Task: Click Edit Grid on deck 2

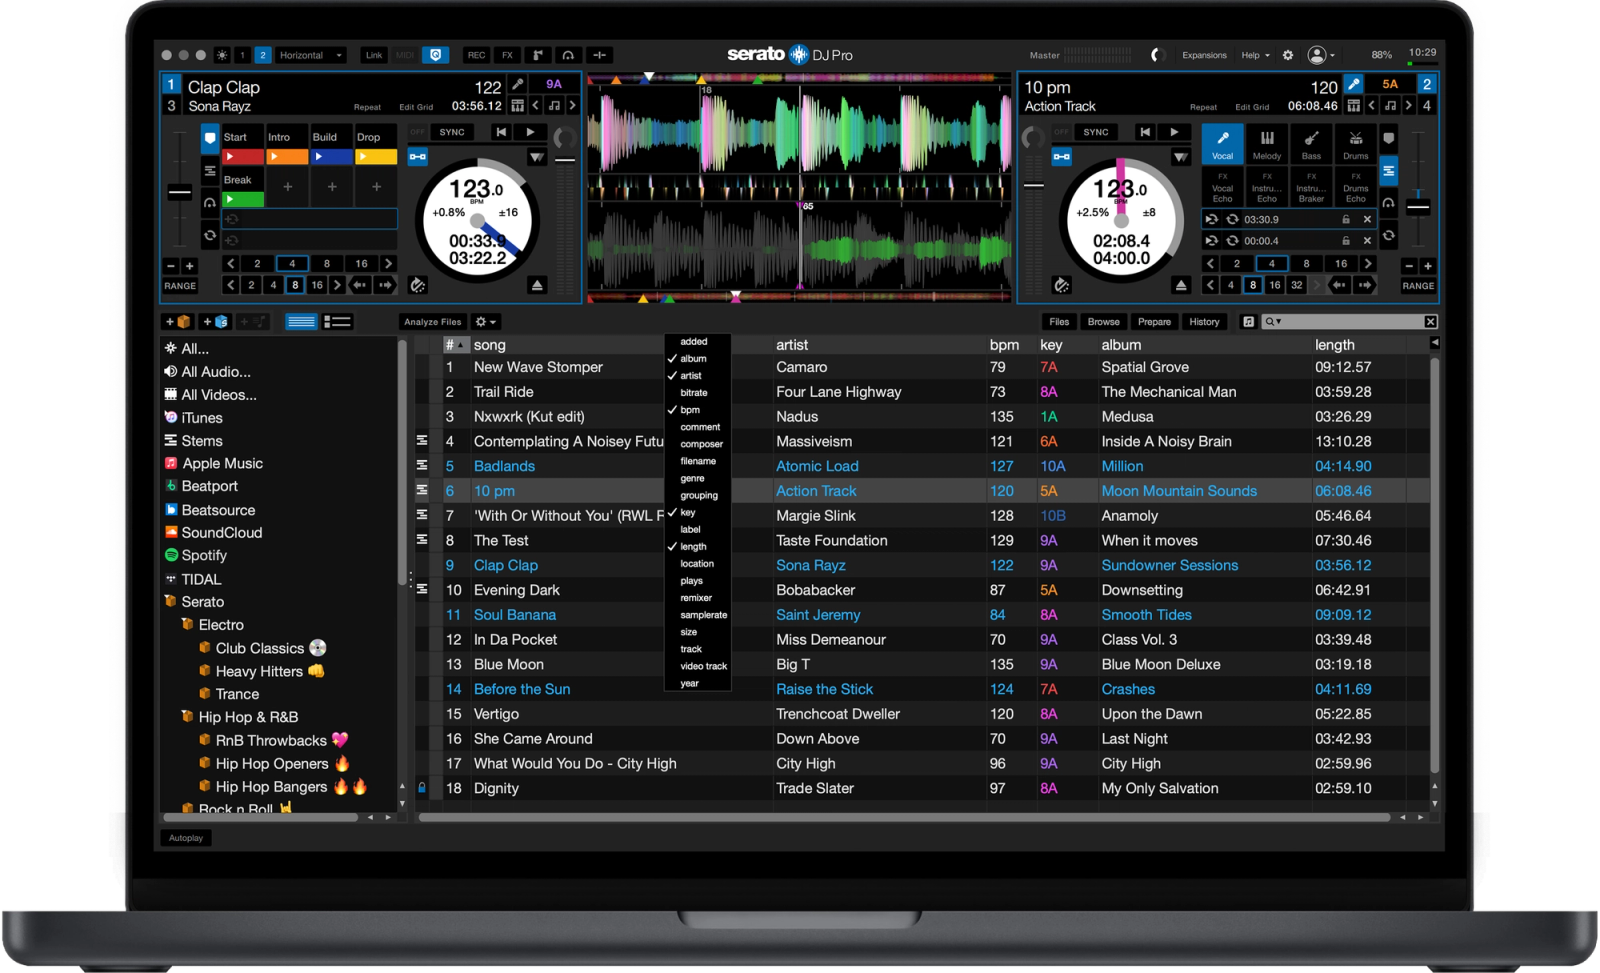Action: [x=1252, y=107]
